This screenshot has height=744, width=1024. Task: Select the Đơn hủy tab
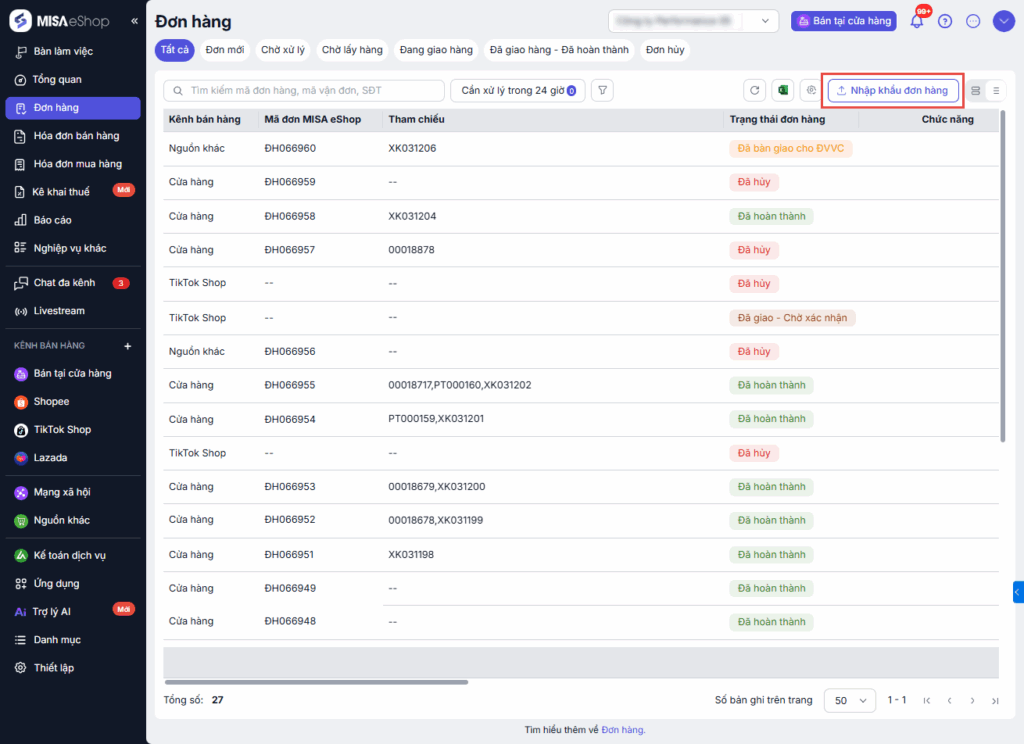click(x=665, y=50)
